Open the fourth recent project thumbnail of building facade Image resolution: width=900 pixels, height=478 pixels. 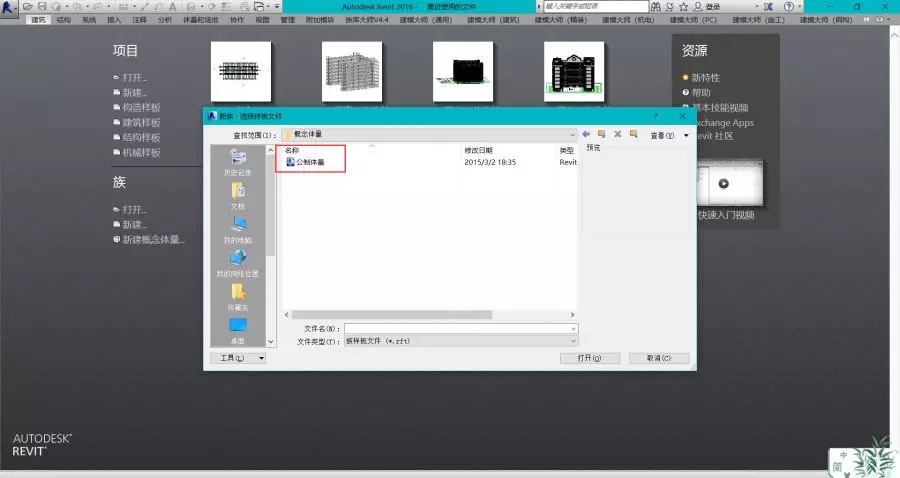[x=574, y=71]
